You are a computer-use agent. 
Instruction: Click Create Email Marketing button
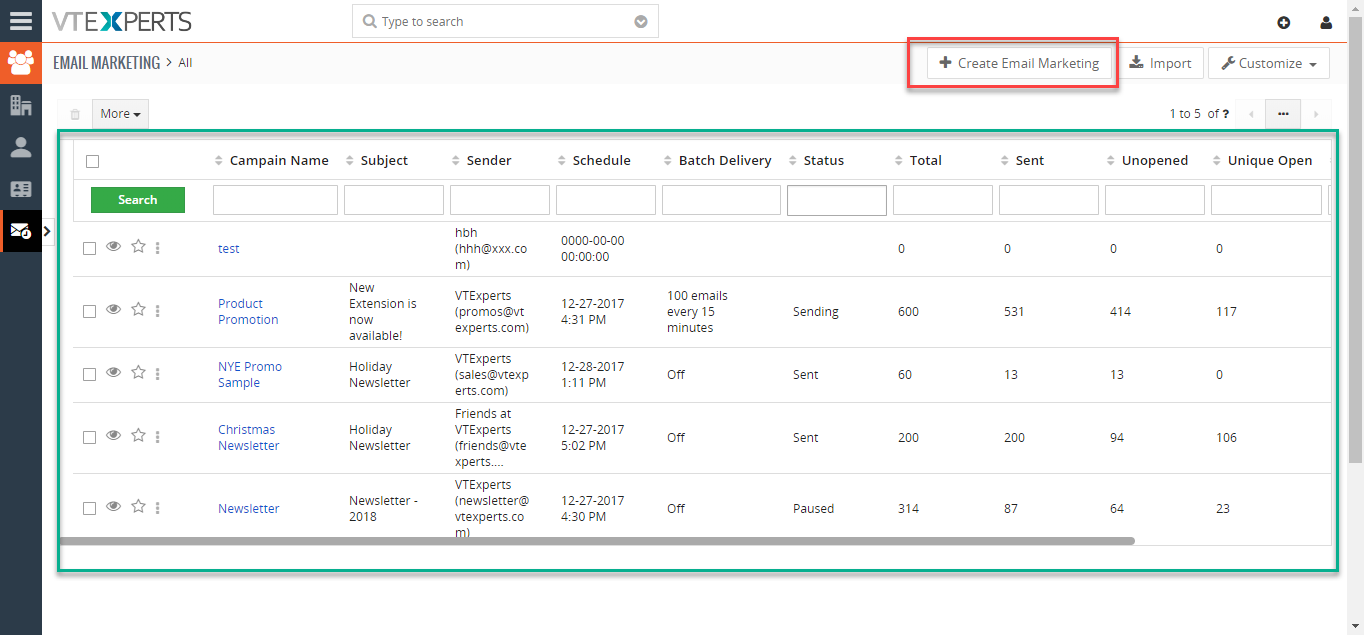click(1019, 63)
